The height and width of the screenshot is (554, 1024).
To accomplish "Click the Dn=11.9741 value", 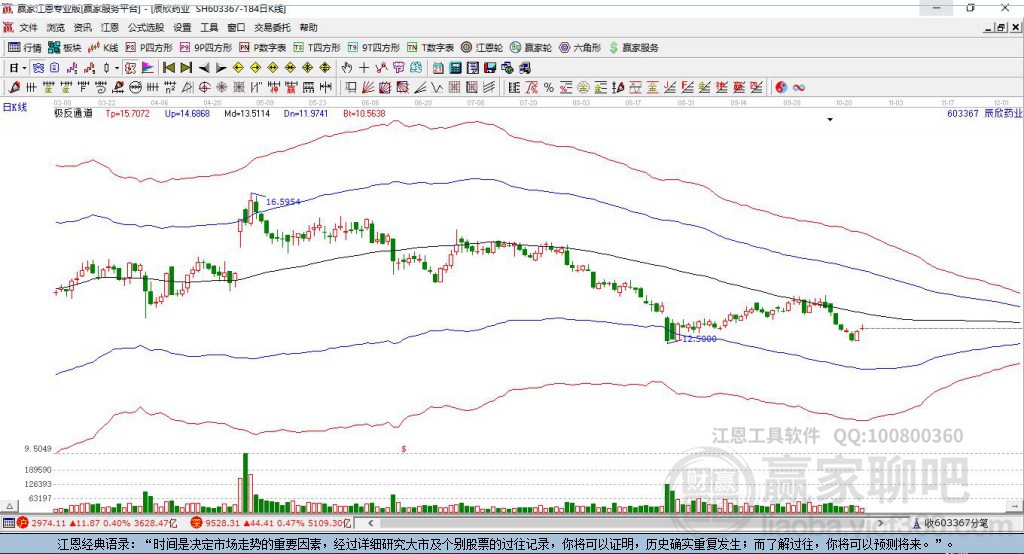I will coord(306,113).
